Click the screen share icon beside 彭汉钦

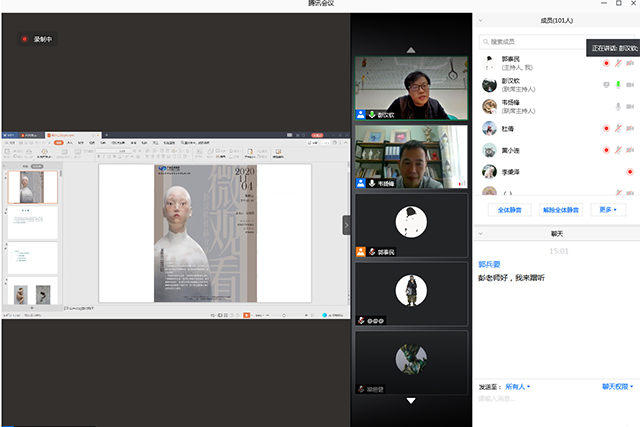(x=606, y=84)
